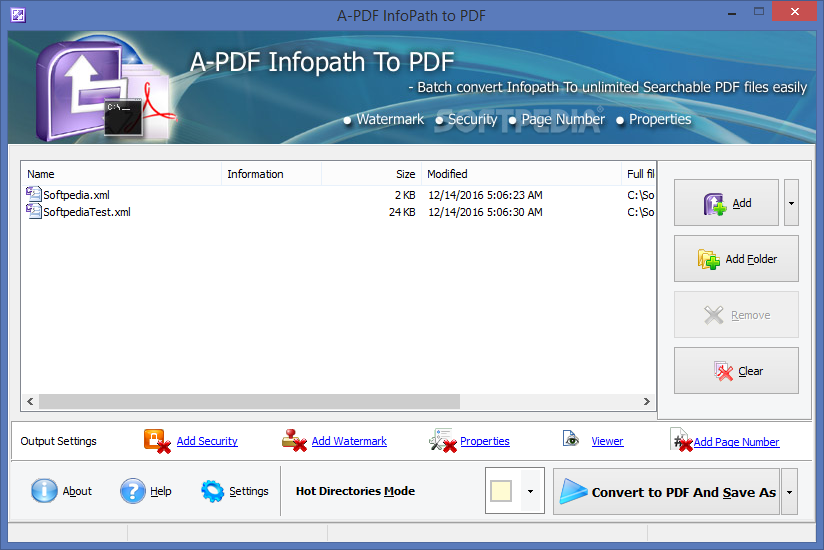
Task: Close the A-PDF InfoPath to PDF window
Action: pyautogui.click(x=795, y=12)
